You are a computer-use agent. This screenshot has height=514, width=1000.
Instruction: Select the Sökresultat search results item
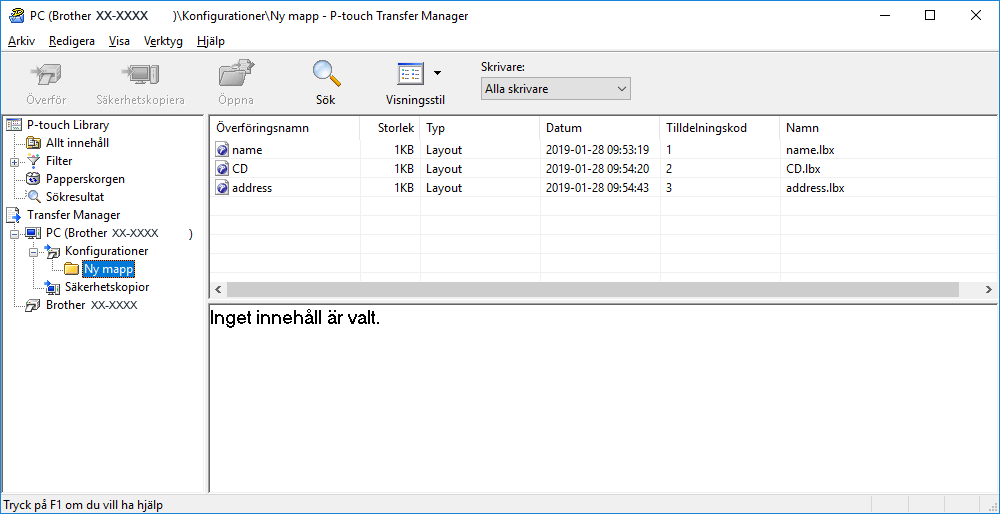(75, 197)
